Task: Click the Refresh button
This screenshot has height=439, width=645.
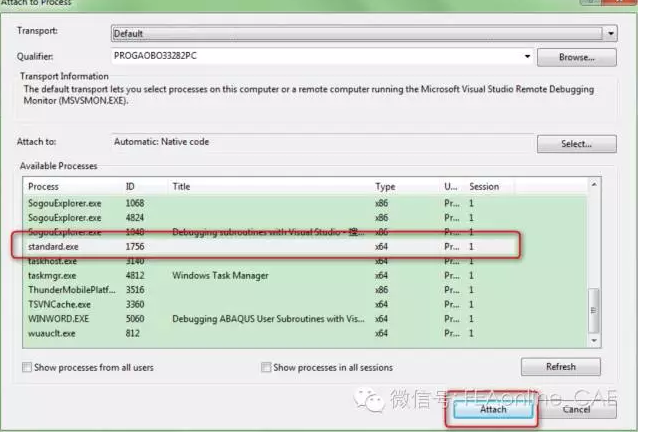Action: pos(561,367)
